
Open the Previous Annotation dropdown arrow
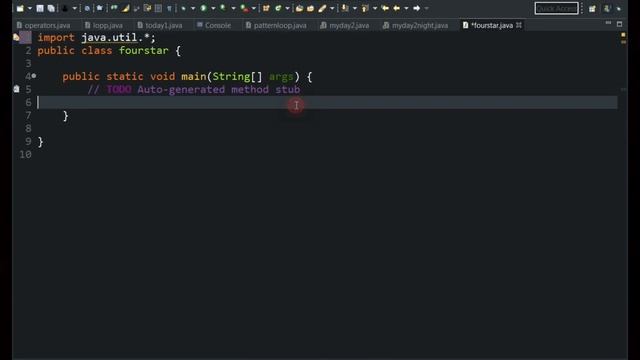tap(375, 8)
